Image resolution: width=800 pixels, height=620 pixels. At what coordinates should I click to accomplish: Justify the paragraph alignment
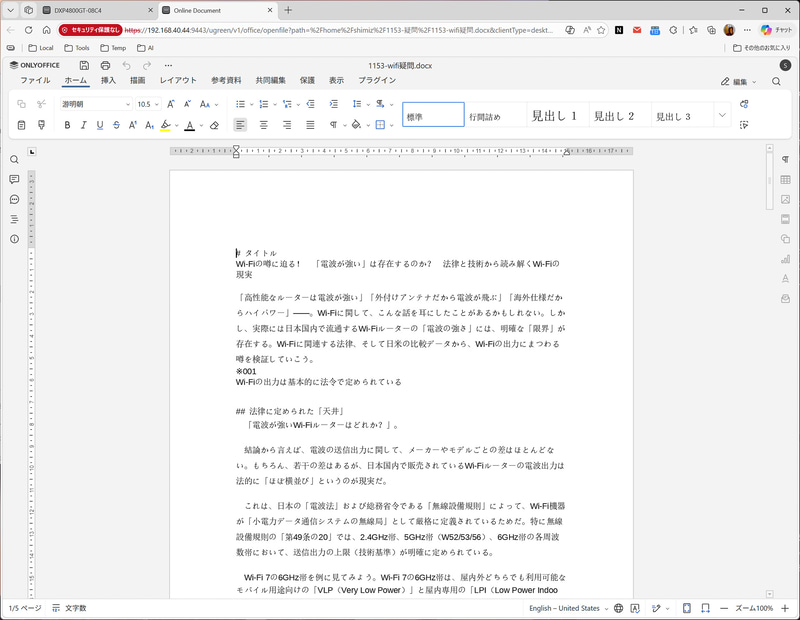pos(310,125)
